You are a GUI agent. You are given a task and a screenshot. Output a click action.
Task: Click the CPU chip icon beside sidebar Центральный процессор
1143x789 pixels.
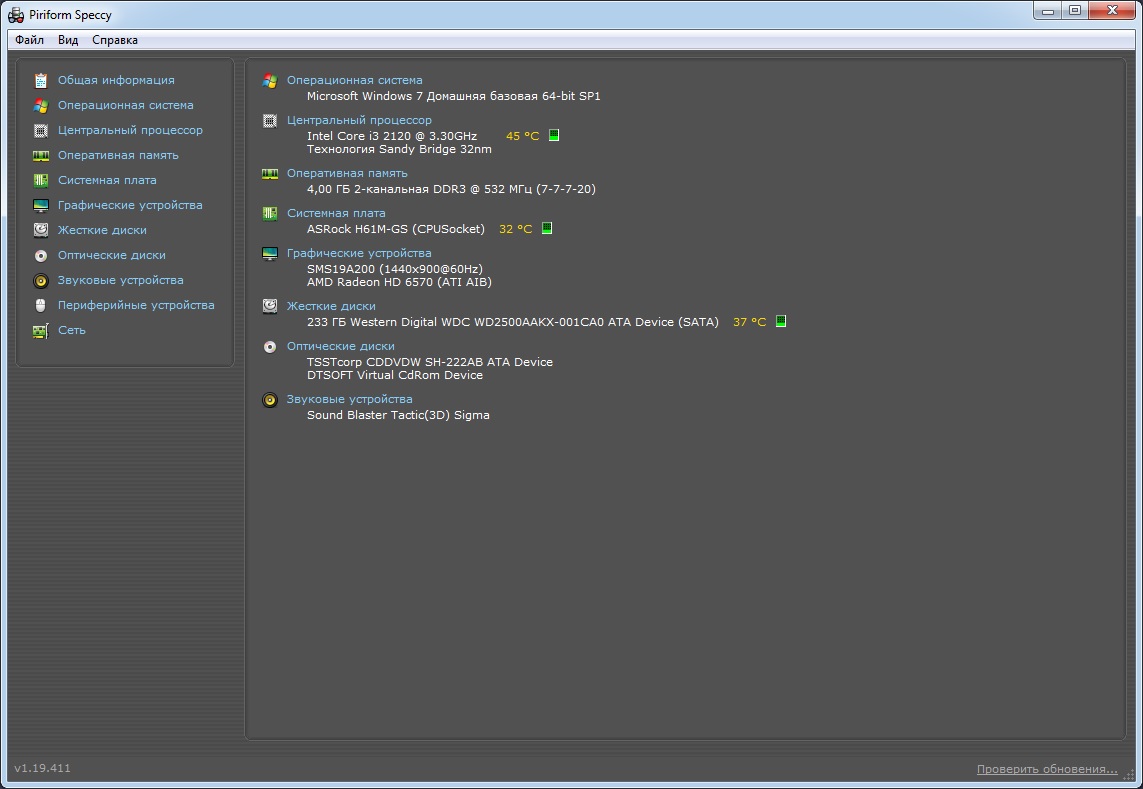[x=41, y=131]
